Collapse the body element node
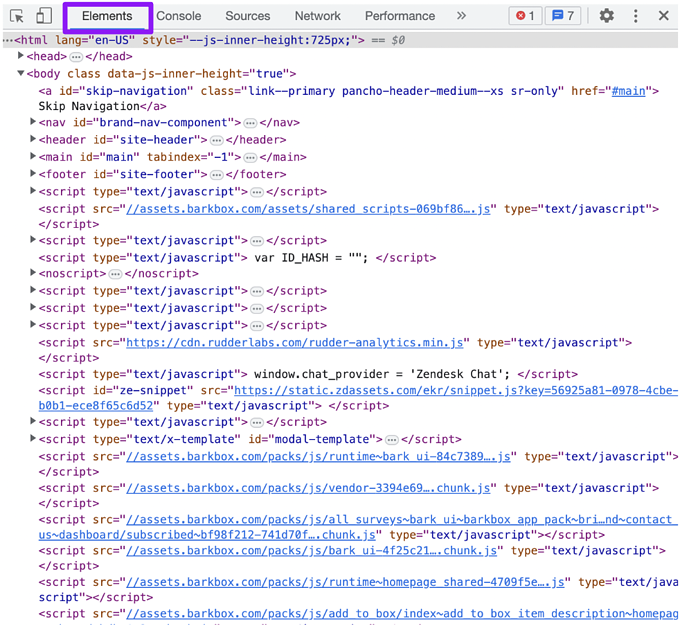The image size is (680, 633). [21, 74]
